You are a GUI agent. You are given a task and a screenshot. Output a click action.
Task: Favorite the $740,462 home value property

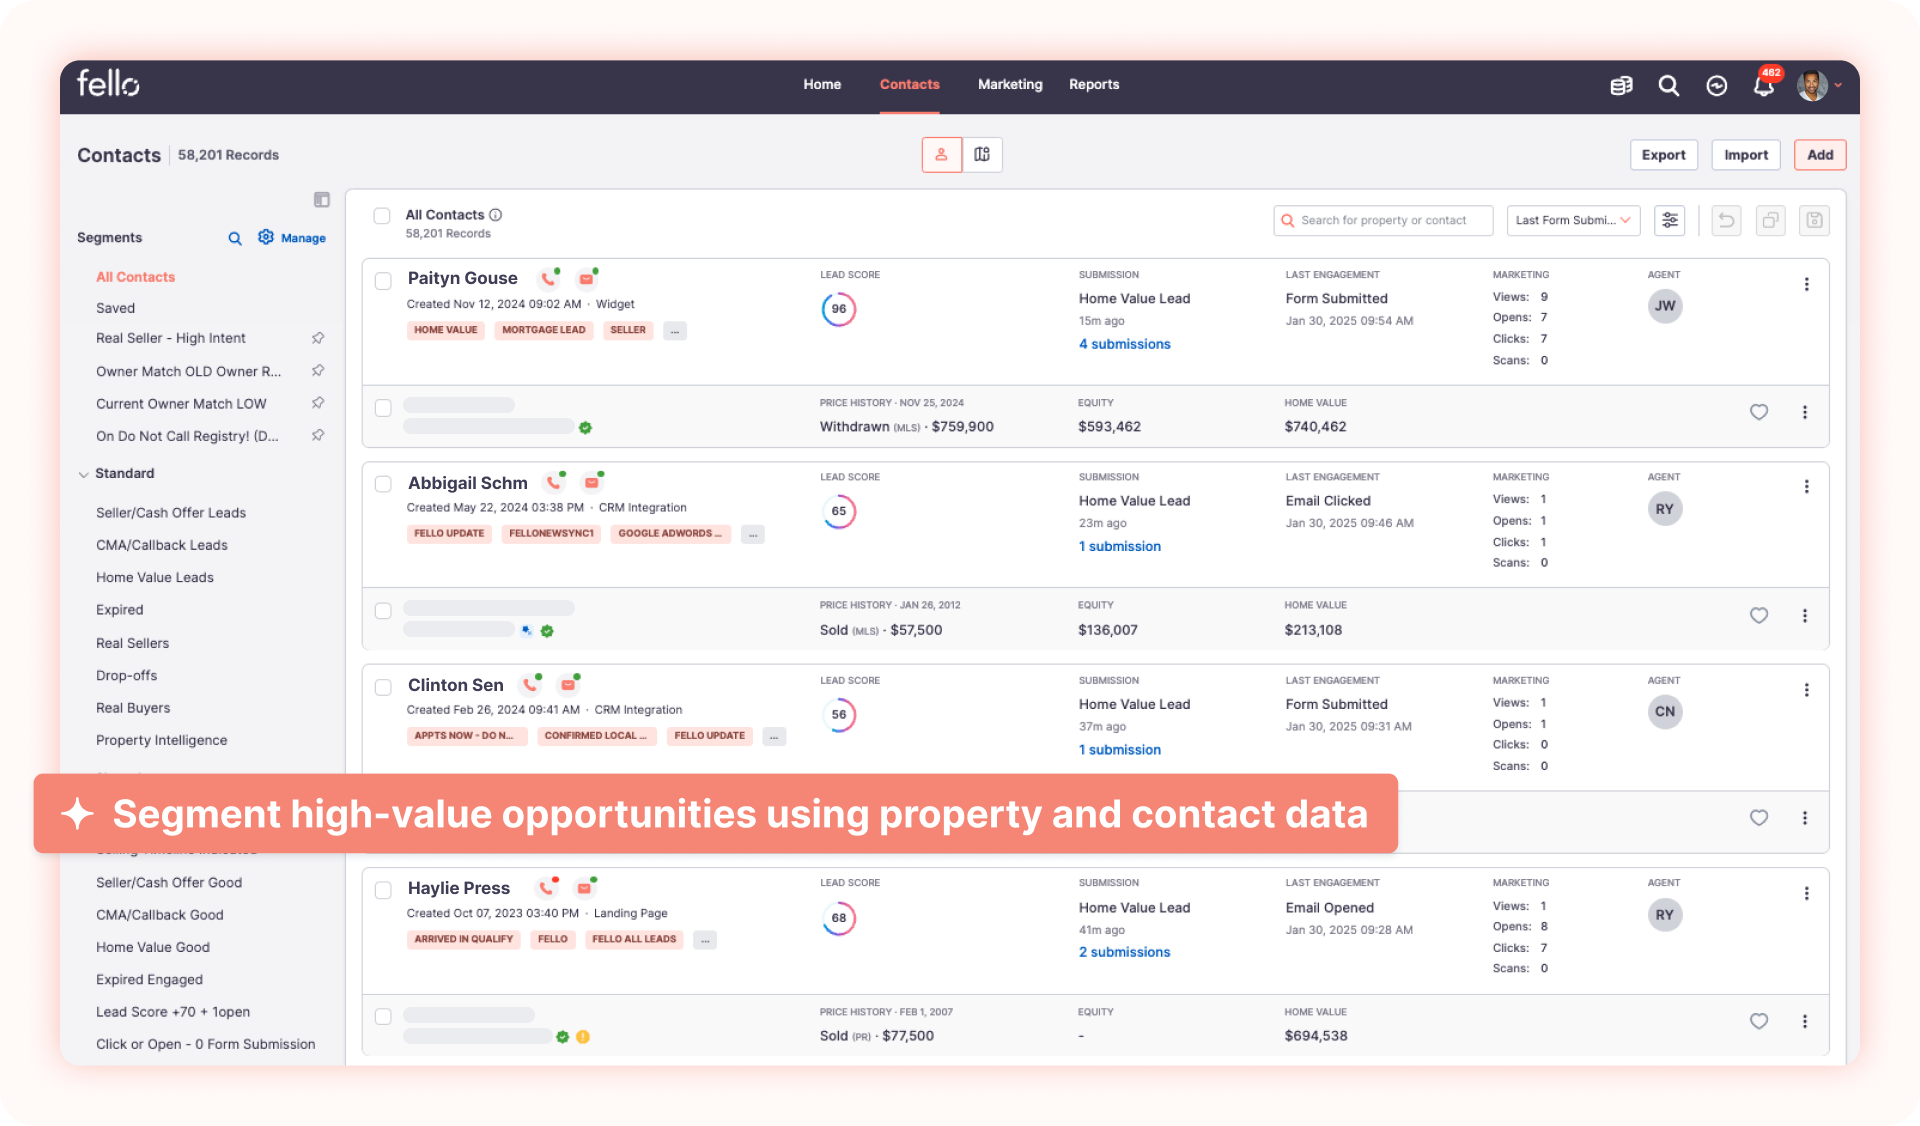(1759, 412)
